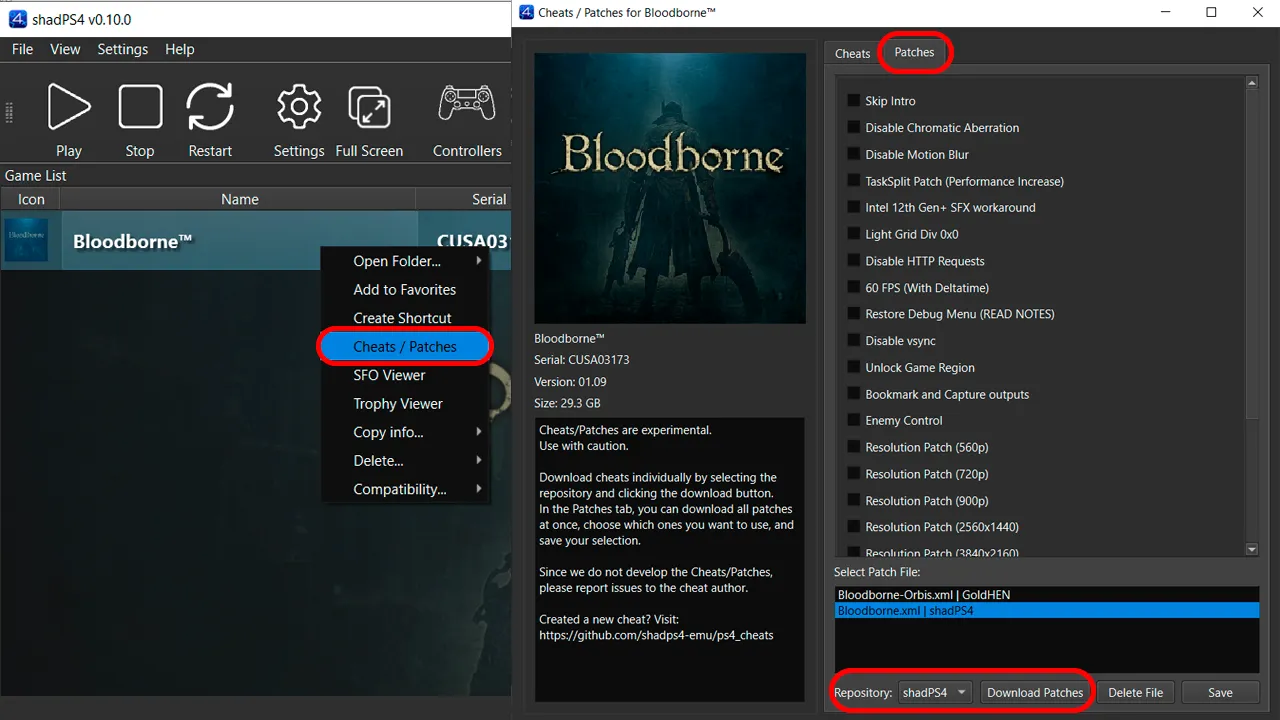Click the Stop icon in shadPS4 toolbar

click(x=140, y=107)
